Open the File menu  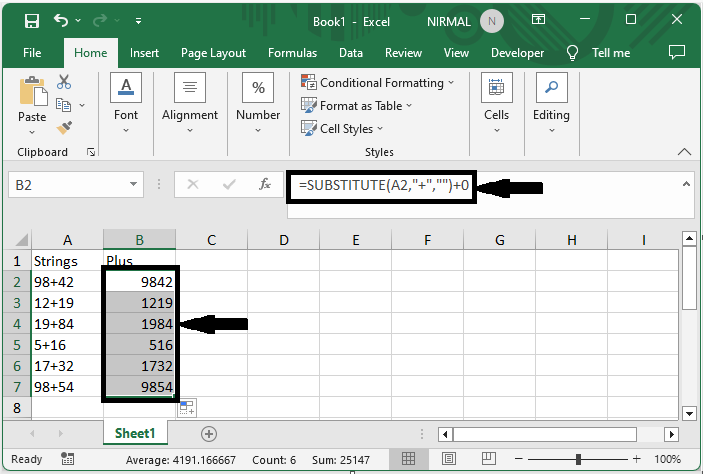32,53
